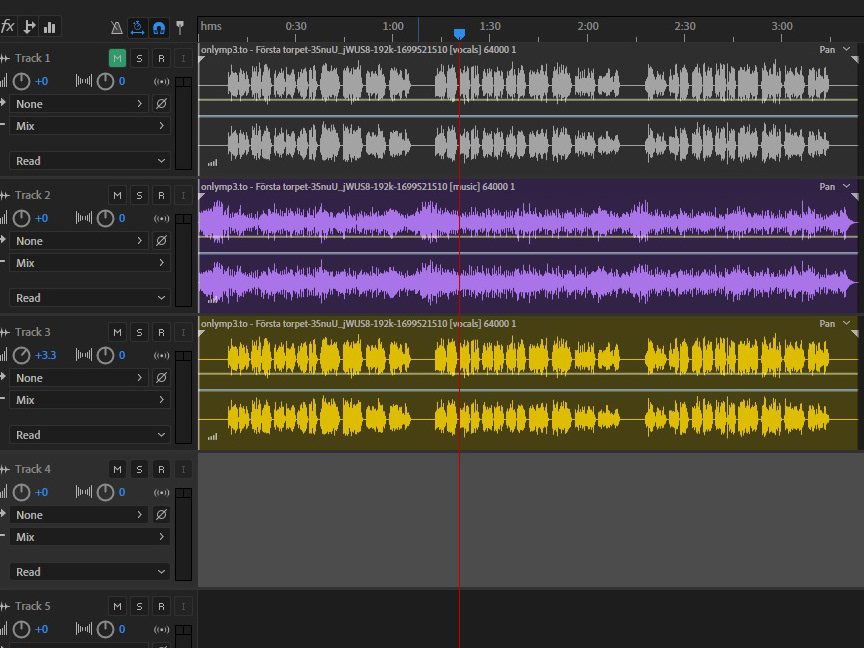Select the purple music clip on Track 2

528,247
